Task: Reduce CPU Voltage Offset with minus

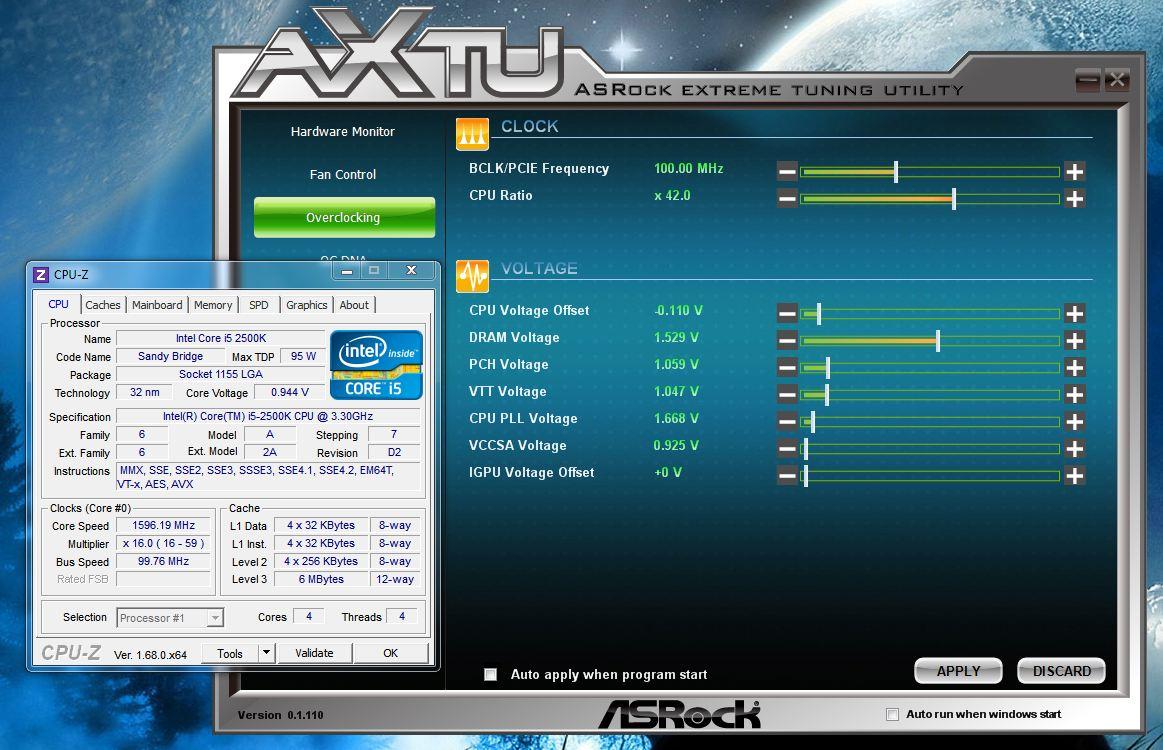Action: (787, 314)
